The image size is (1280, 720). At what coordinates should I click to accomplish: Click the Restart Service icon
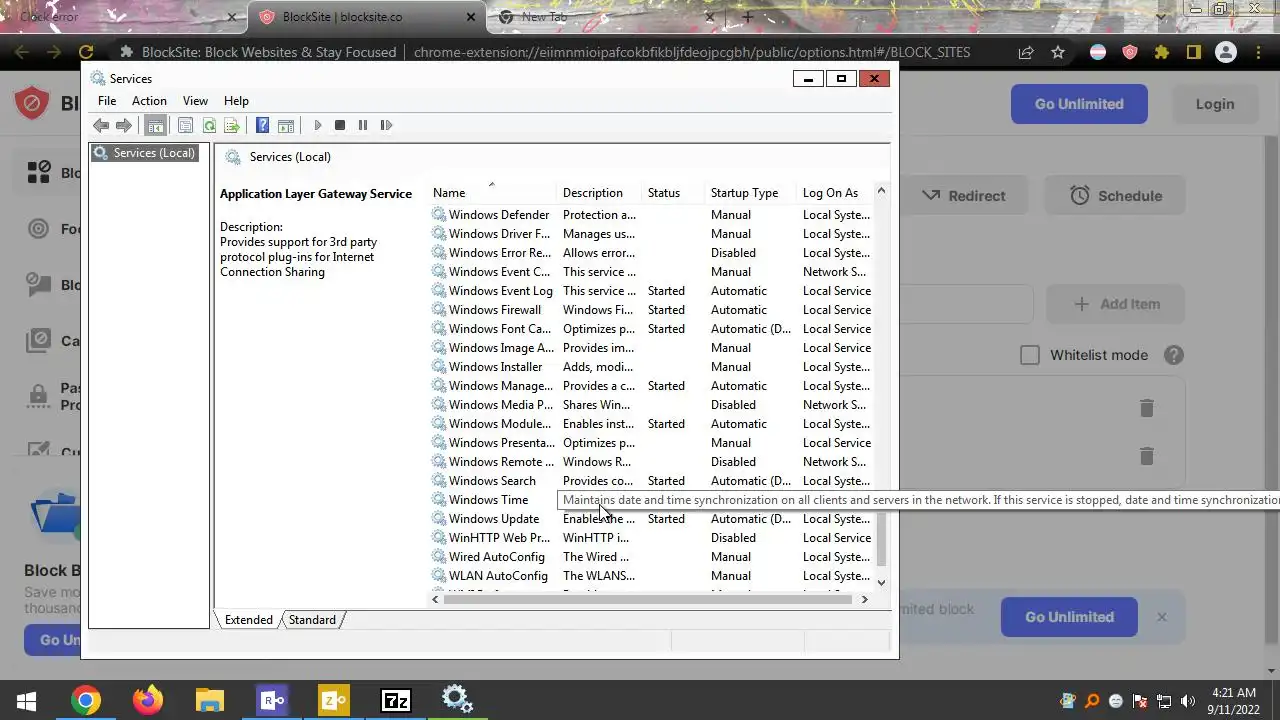pyautogui.click(x=386, y=126)
